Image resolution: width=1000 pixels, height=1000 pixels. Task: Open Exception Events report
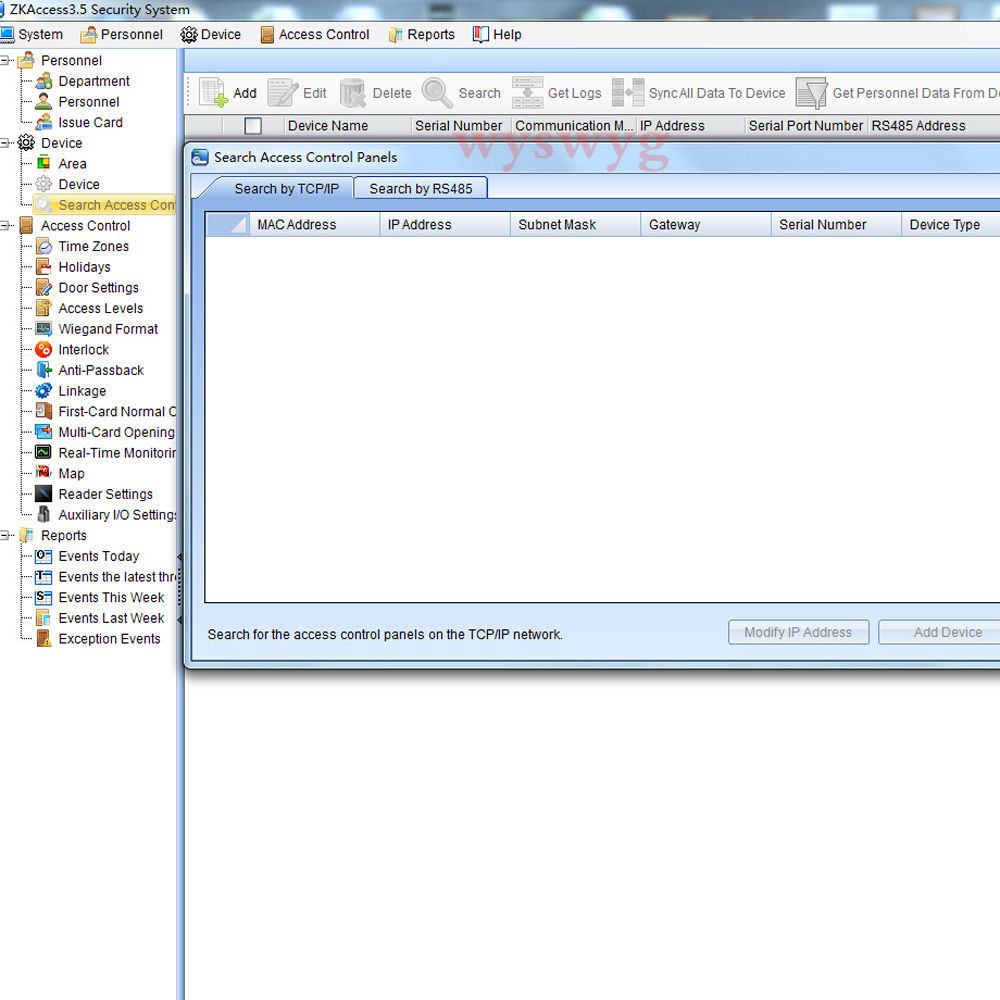pyautogui.click(x=109, y=639)
